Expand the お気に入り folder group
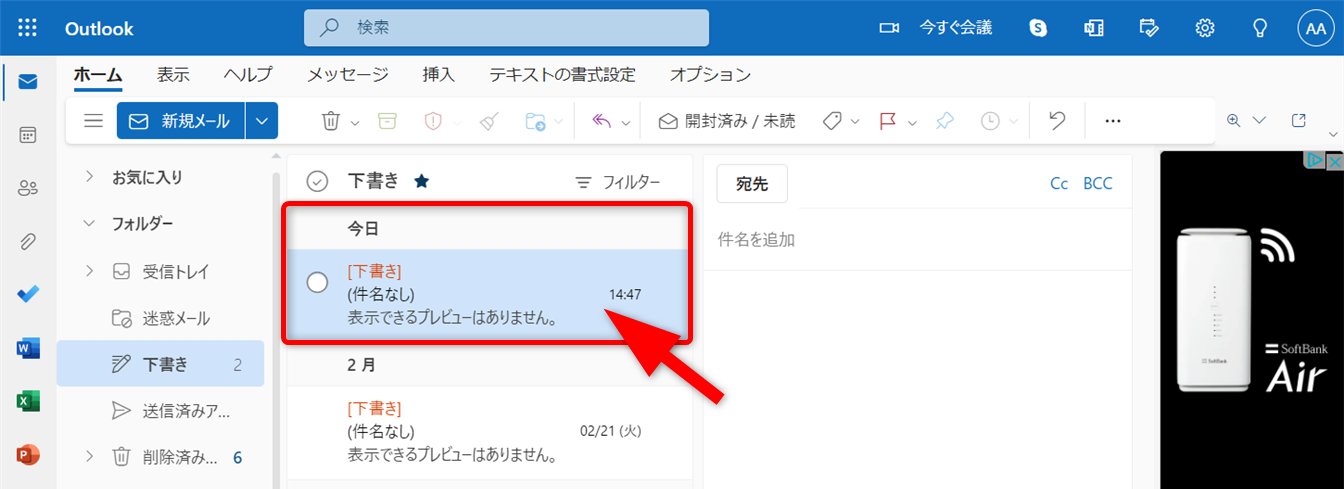Screen dimensions: 1344x489 (90, 177)
